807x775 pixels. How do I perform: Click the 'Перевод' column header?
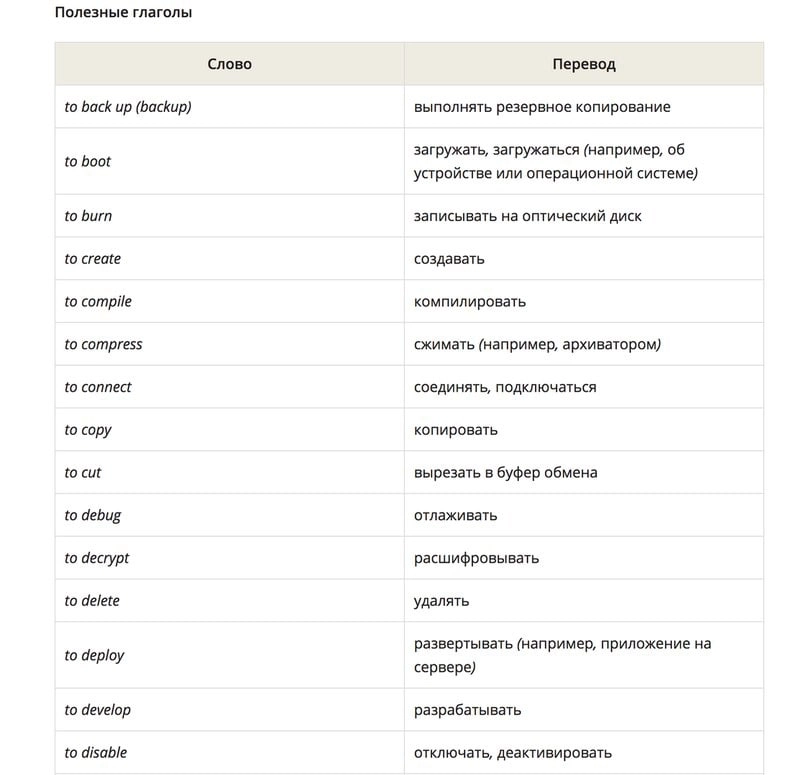coord(584,64)
